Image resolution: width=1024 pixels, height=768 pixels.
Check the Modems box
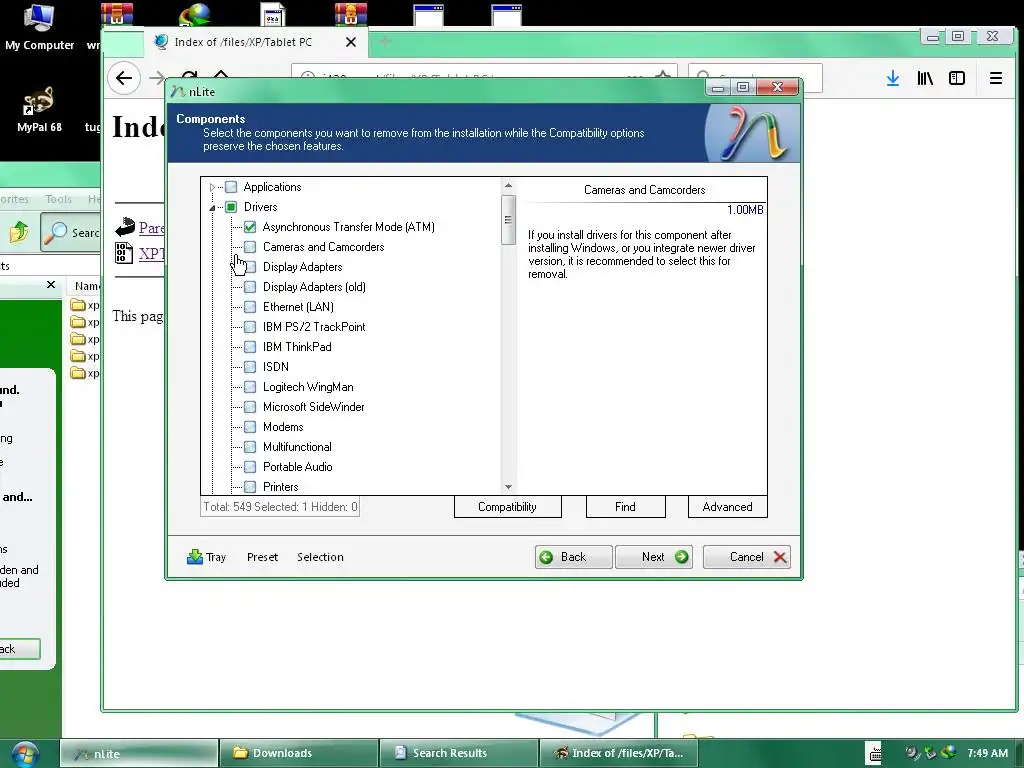249,427
